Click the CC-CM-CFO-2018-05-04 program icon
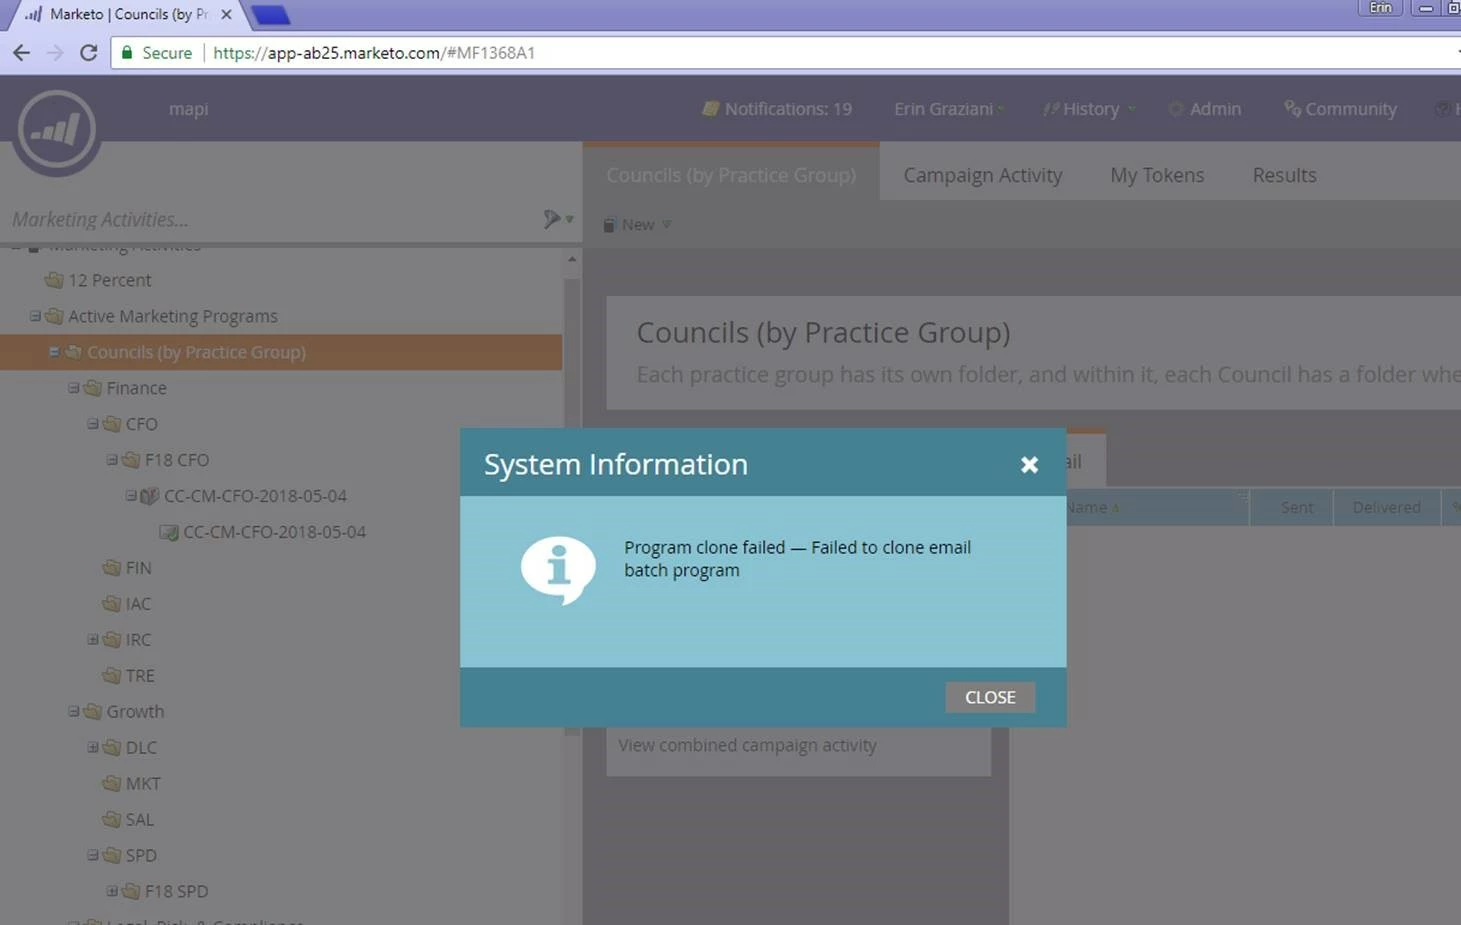Viewport: 1461px width, 925px height. tap(149, 496)
